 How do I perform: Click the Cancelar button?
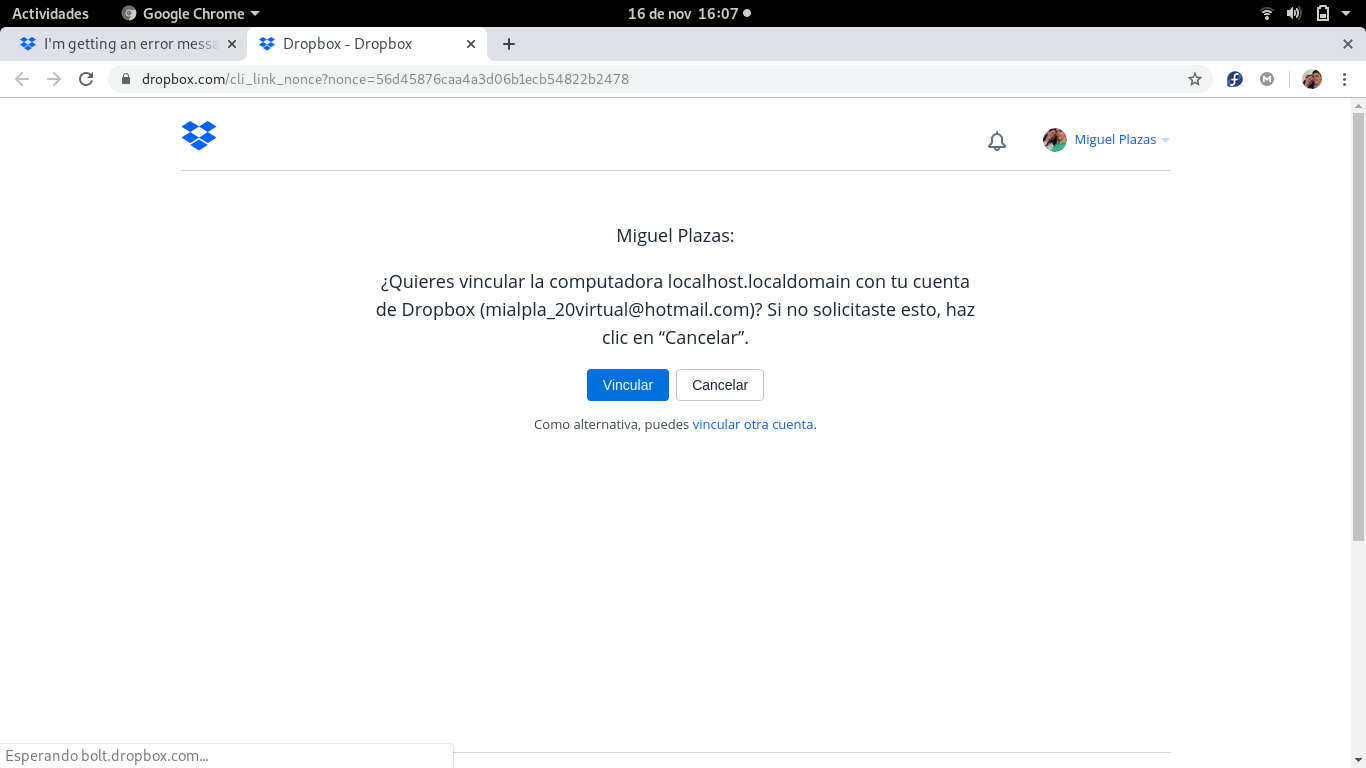(x=720, y=385)
